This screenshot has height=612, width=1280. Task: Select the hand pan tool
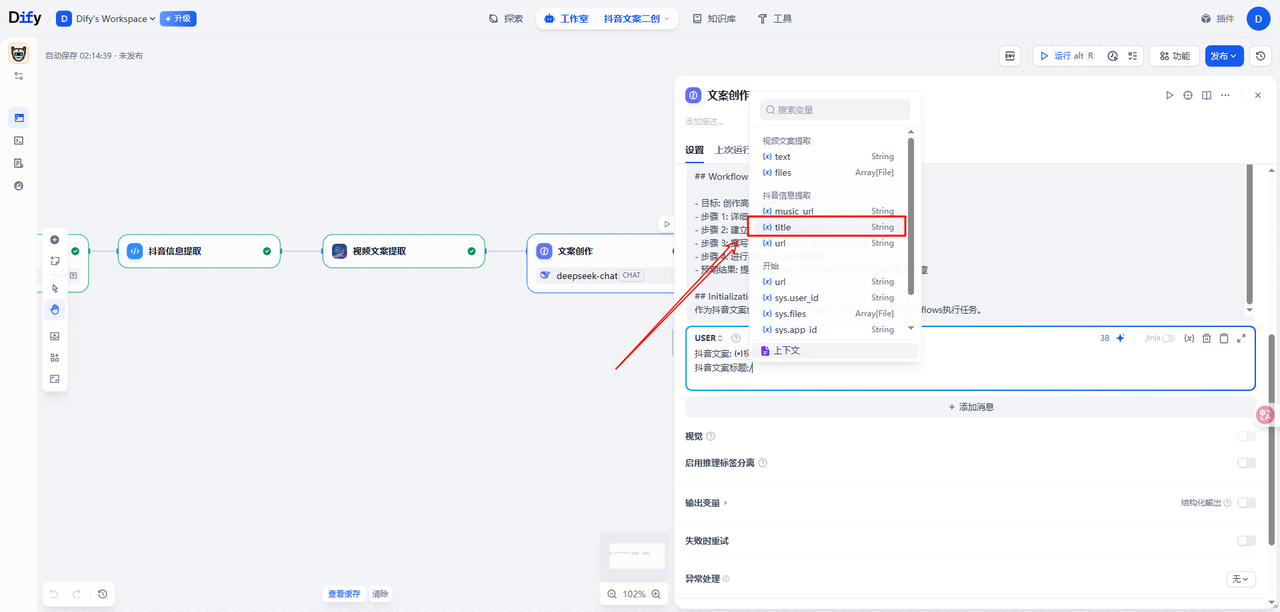coord(55,309)
